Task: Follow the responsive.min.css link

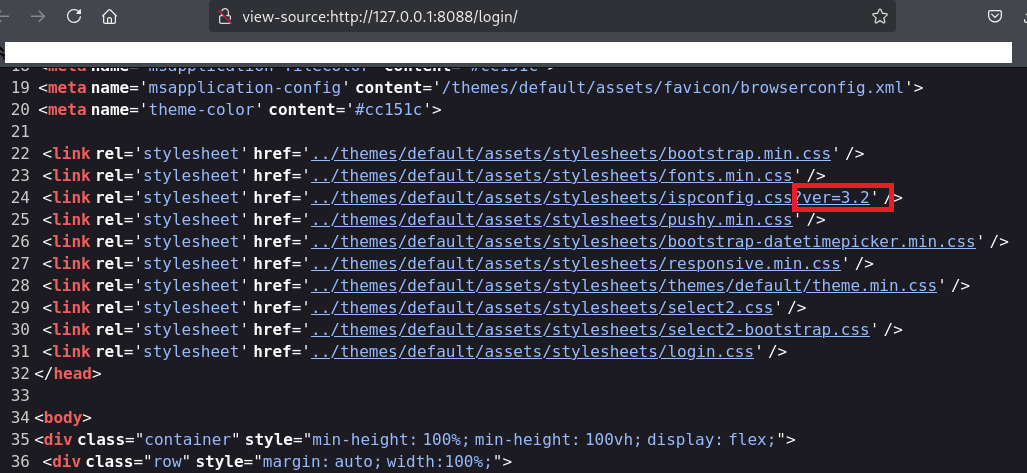Action: [574, 264]
